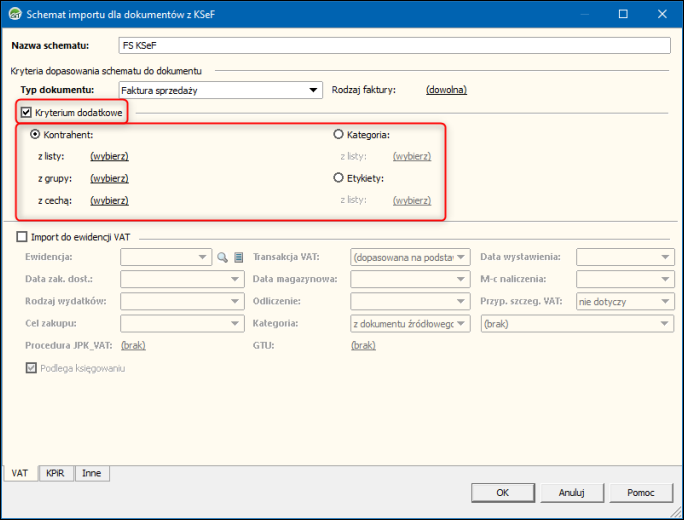Image resolution: width=684 pixels, height=520 pixels.
Task: Open the Cel zakupu dropdown
Action: [x=182, y=324]
